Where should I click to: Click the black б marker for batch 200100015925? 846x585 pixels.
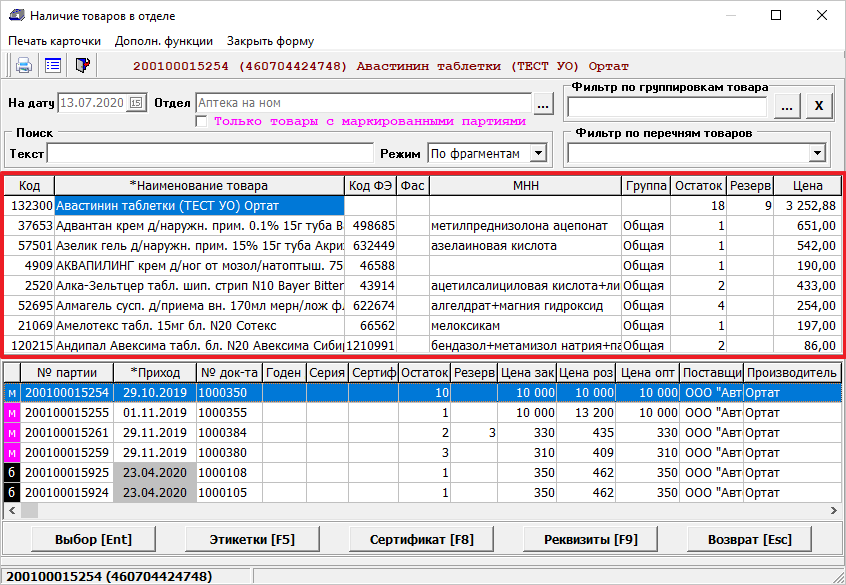pos(12,472)
